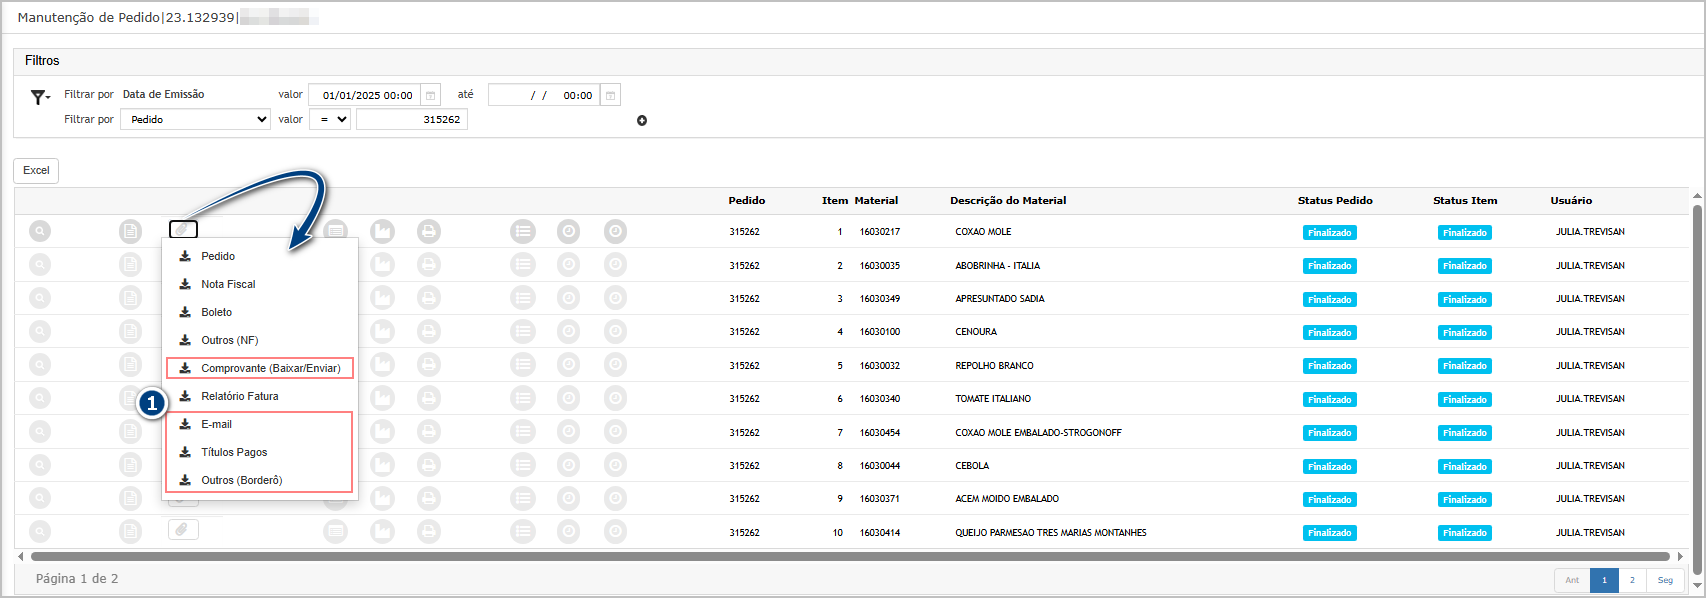Open the funnel filter options menu
The height and width of the screenshot is (598, 1706).
coord(40,97)
